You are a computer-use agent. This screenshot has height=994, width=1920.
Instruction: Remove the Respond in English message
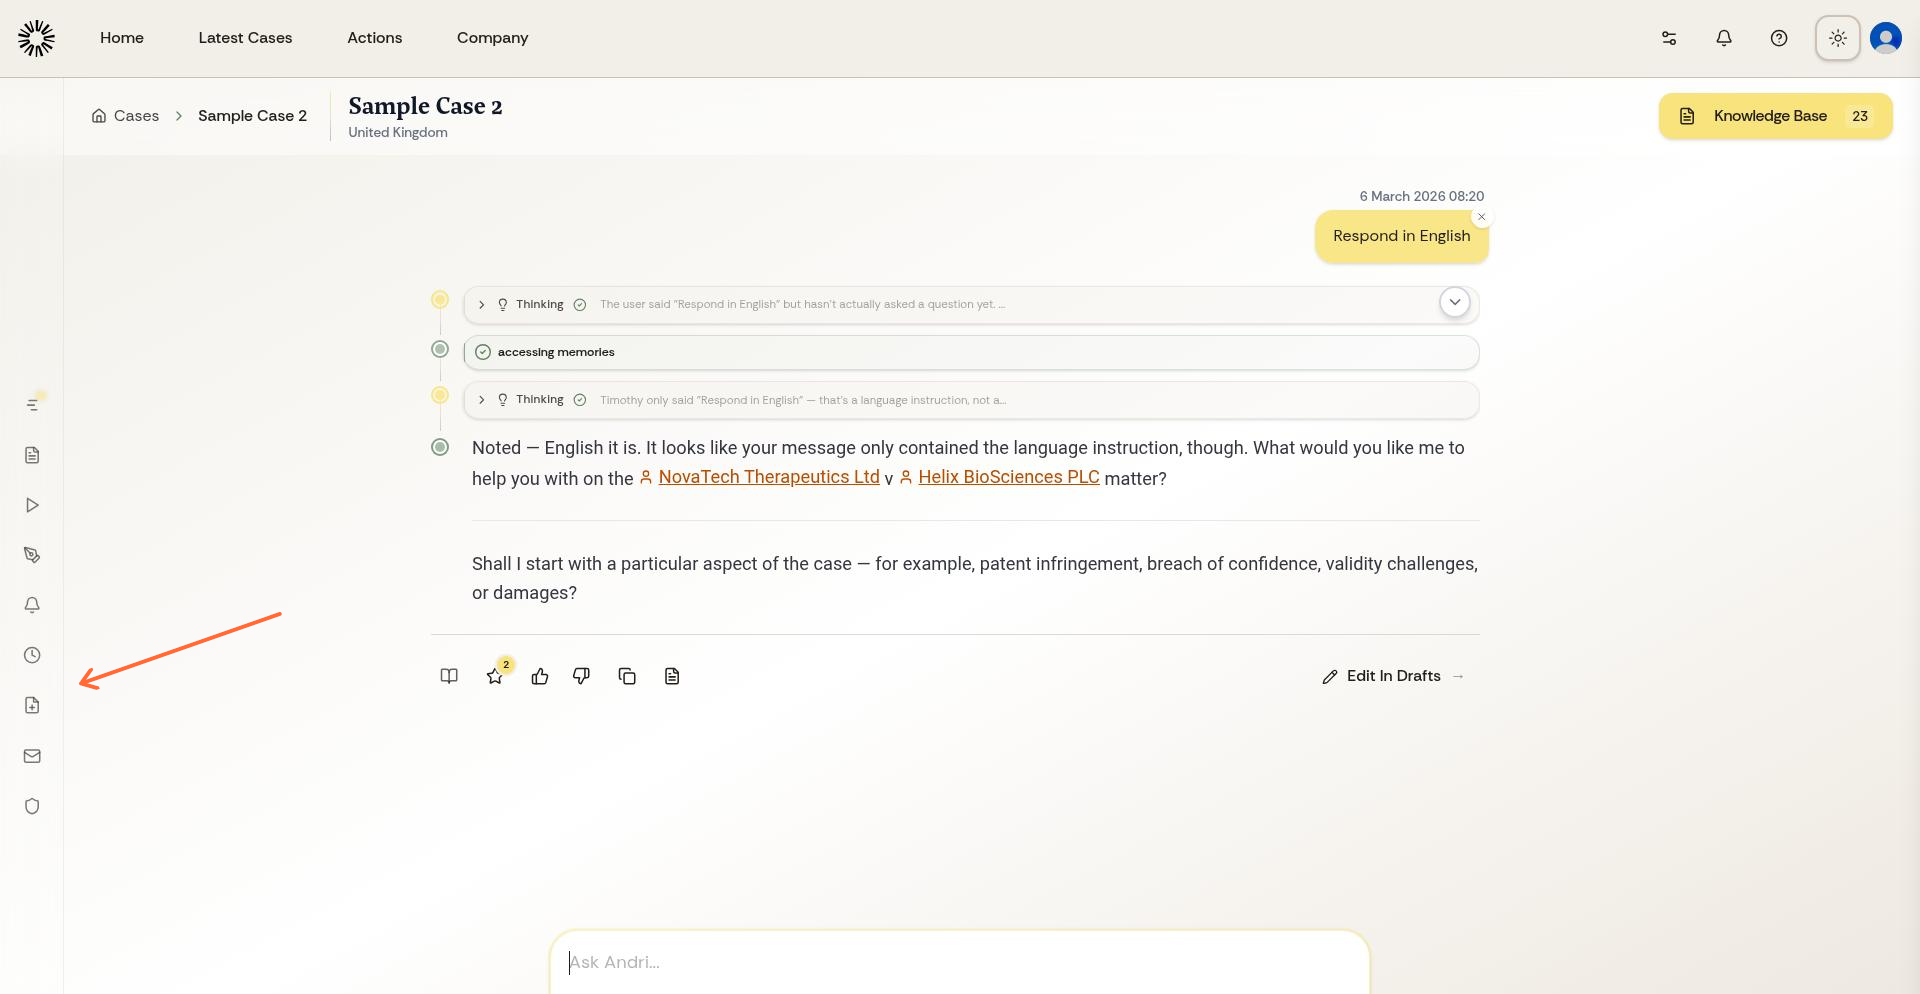click(1482, 217)
